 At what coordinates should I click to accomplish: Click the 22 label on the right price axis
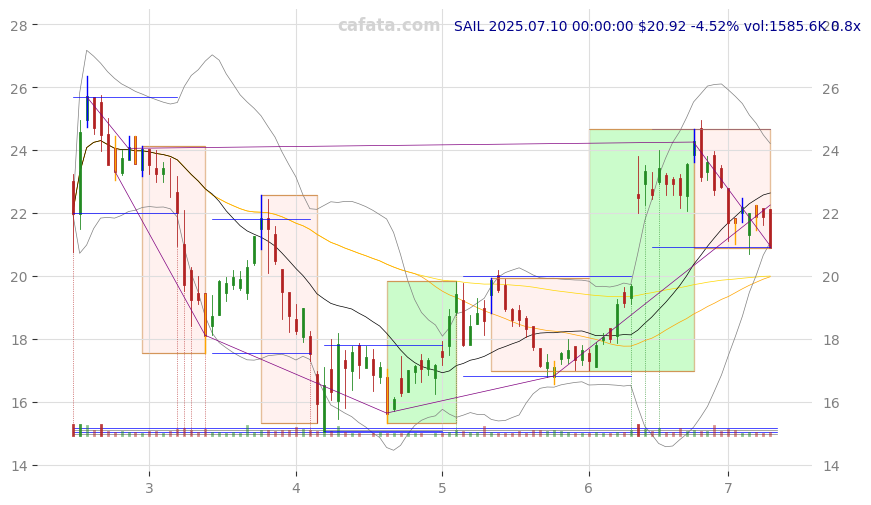[831, 214]
